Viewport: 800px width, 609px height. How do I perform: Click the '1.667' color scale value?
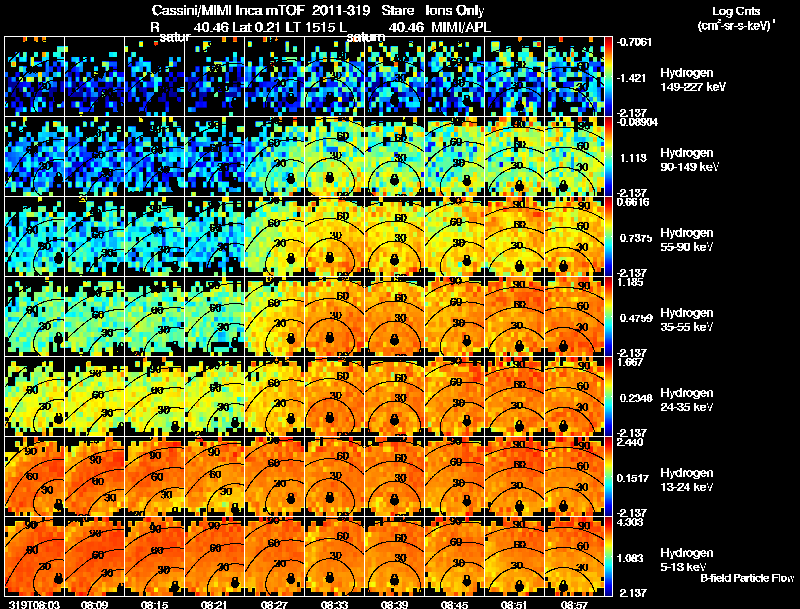[630, 362]
